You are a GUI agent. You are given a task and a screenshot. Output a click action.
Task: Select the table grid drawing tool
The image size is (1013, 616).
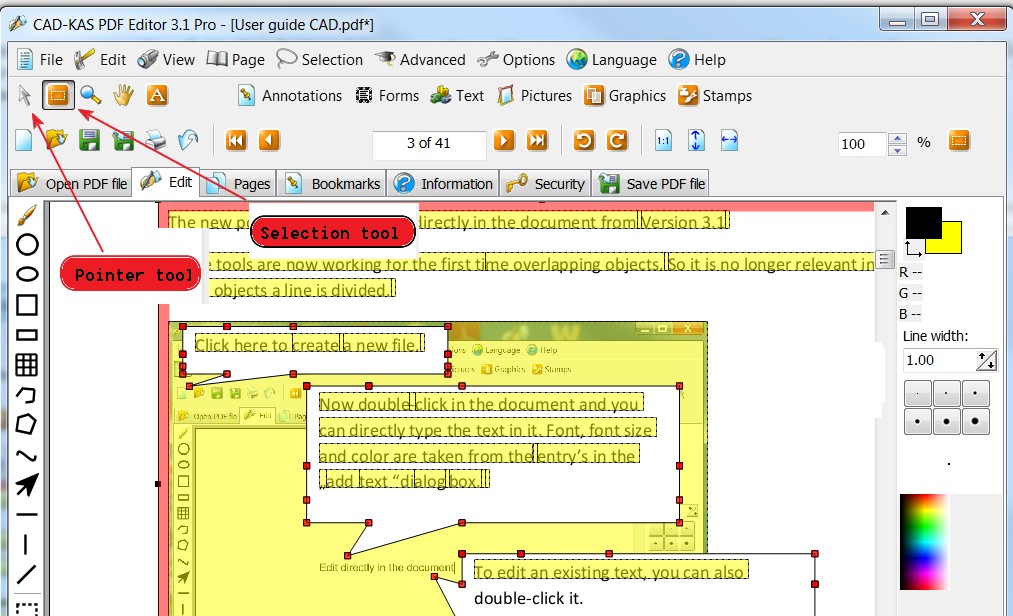(x=27, y=365)
